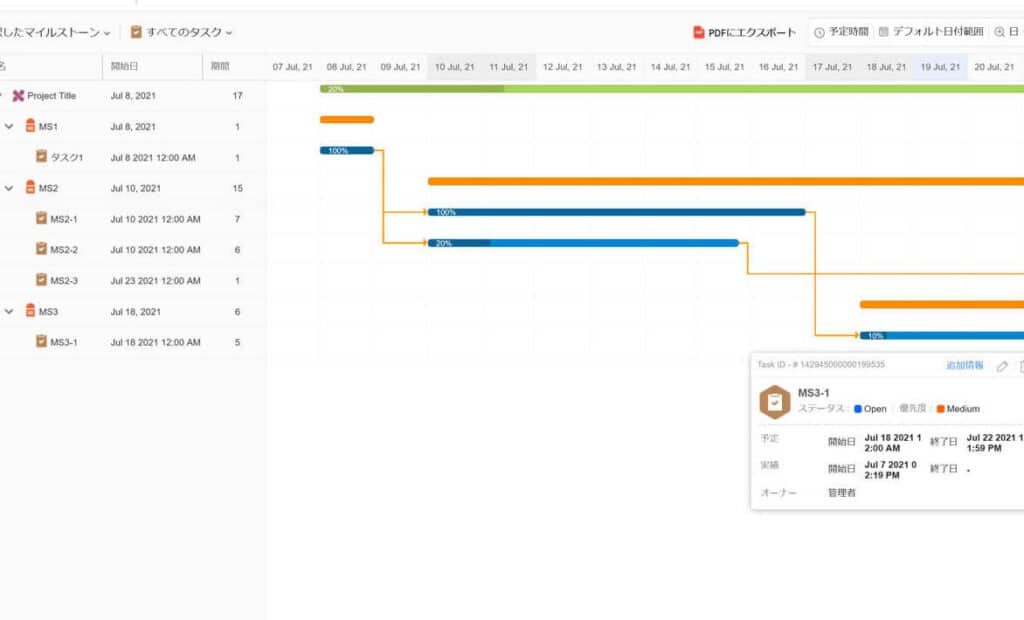Click the pencil edit icon in task popup
The image size is (1024, 620).
click(1002, 366)
